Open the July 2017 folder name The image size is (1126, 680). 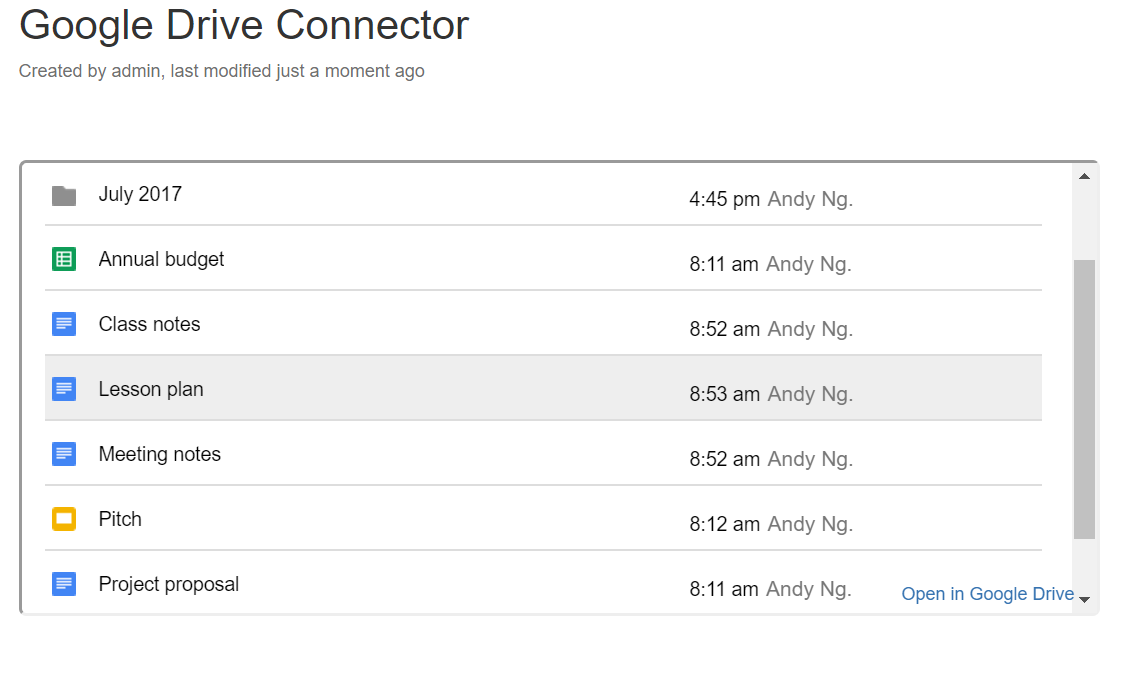140,194
